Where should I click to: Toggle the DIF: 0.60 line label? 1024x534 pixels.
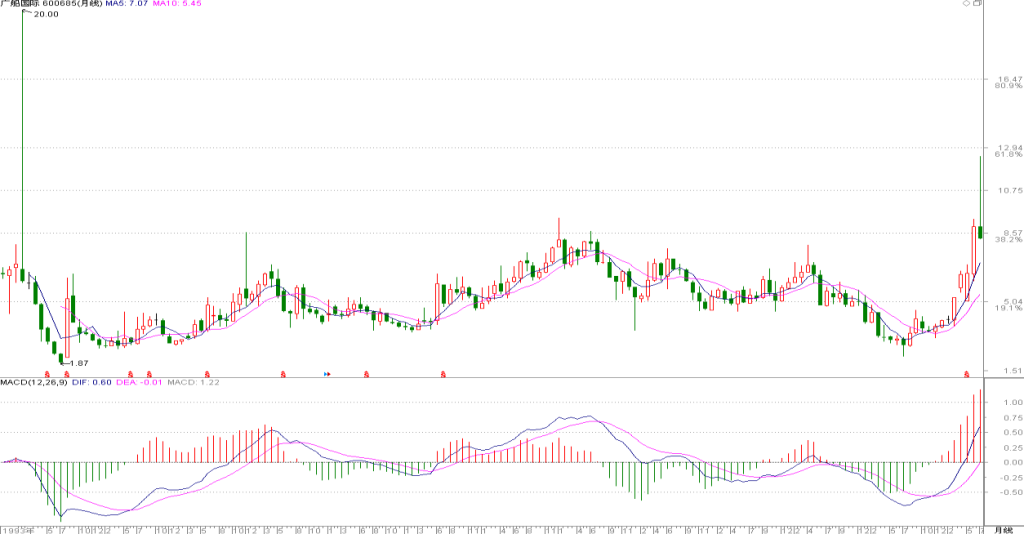coord(91,382)
